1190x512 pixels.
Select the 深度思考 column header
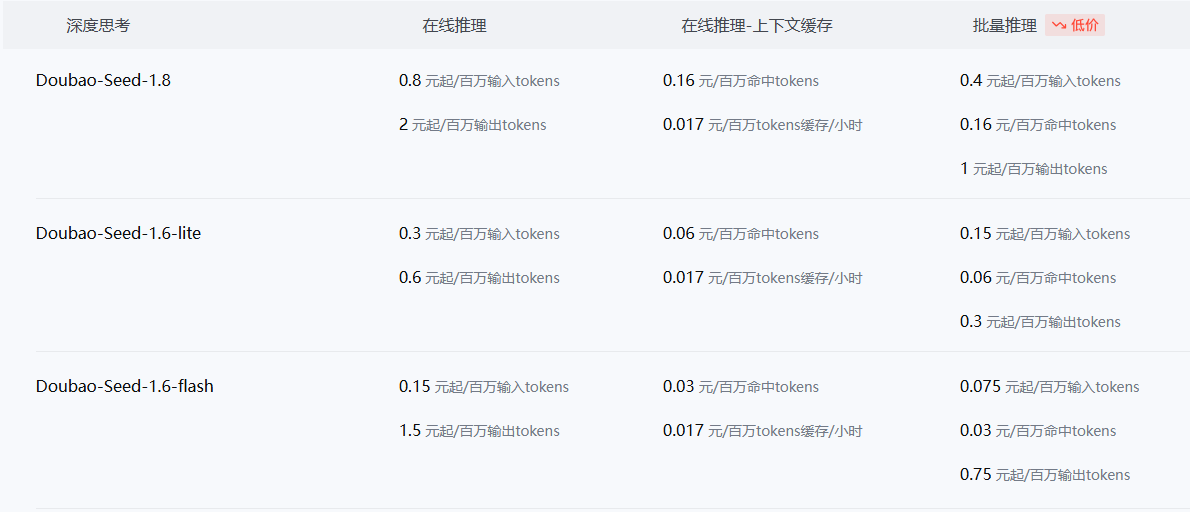pos(98,26)
